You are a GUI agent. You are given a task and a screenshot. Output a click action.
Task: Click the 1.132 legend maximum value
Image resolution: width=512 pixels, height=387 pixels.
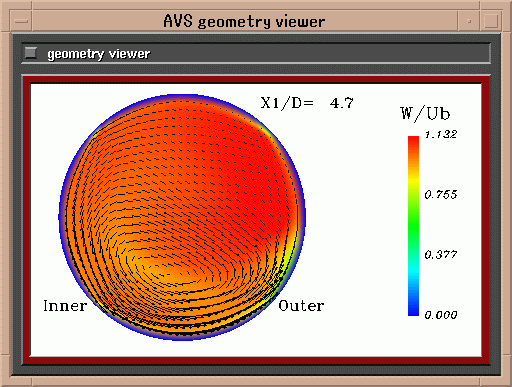coord(441,134)
